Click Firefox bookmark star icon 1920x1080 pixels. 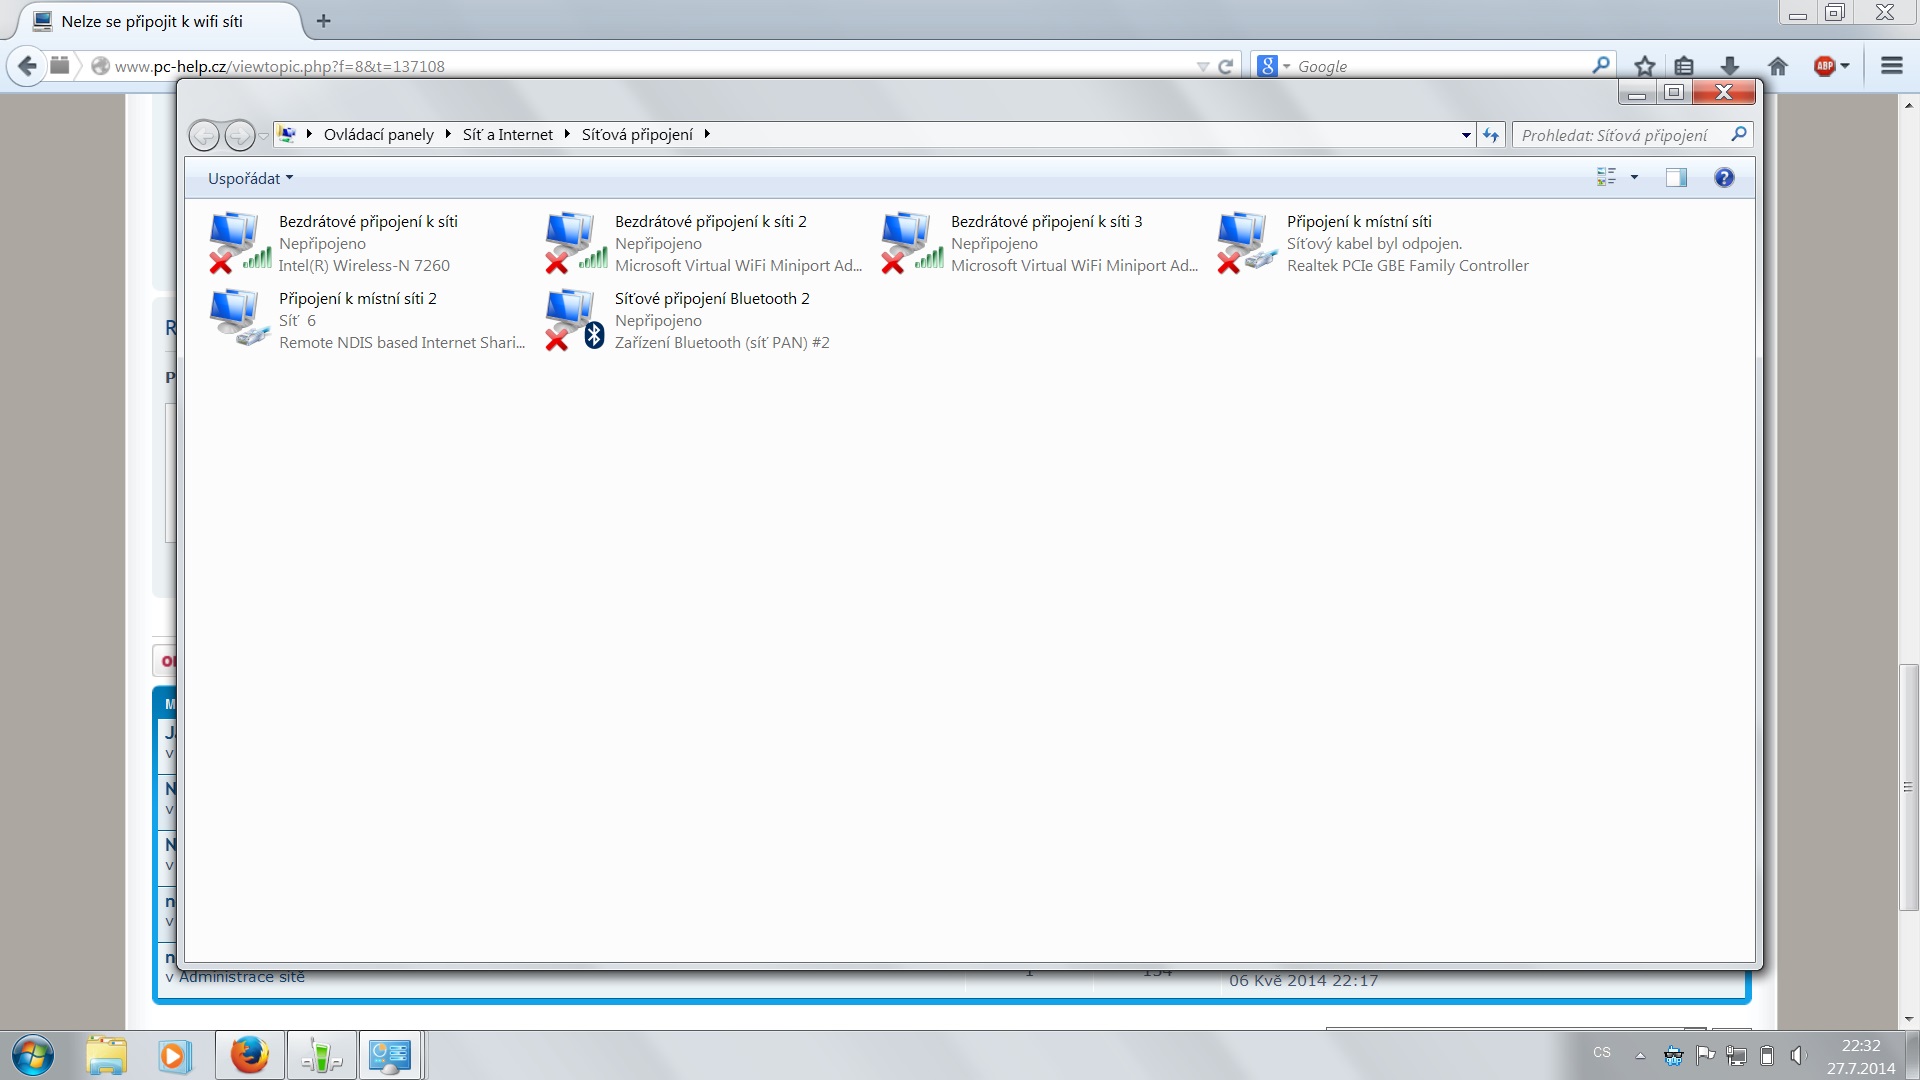1644,66
